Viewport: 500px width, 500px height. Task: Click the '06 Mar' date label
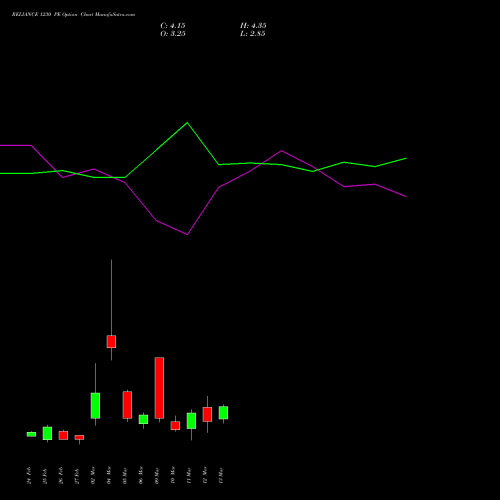[x=141, y=475]
